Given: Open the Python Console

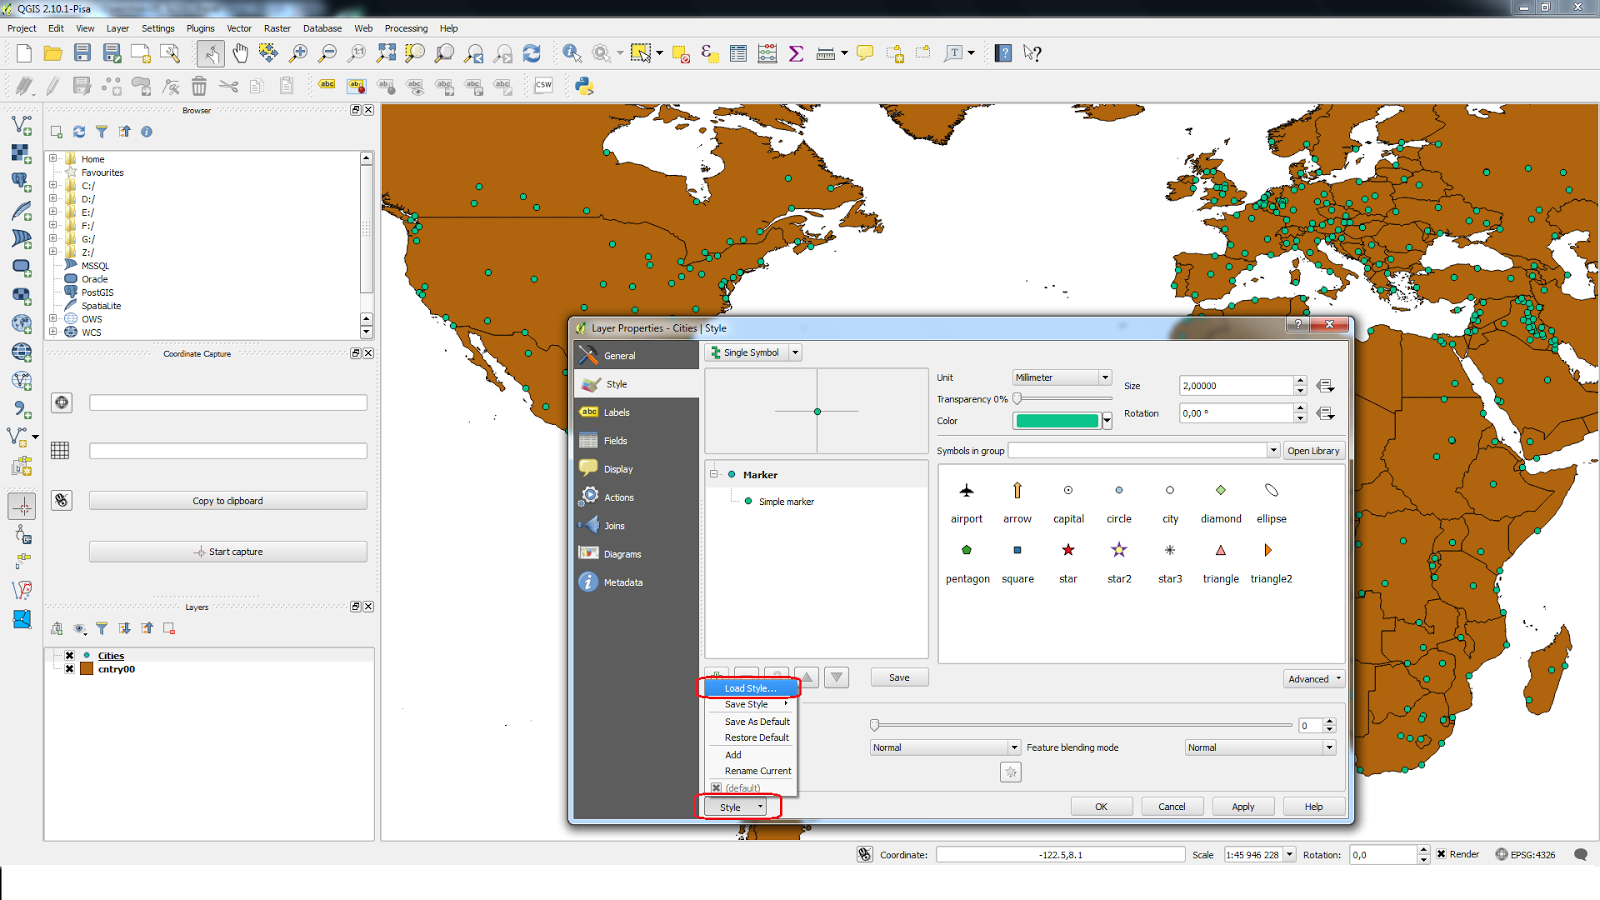Looking at the screenshot, I should pos(586,86).
